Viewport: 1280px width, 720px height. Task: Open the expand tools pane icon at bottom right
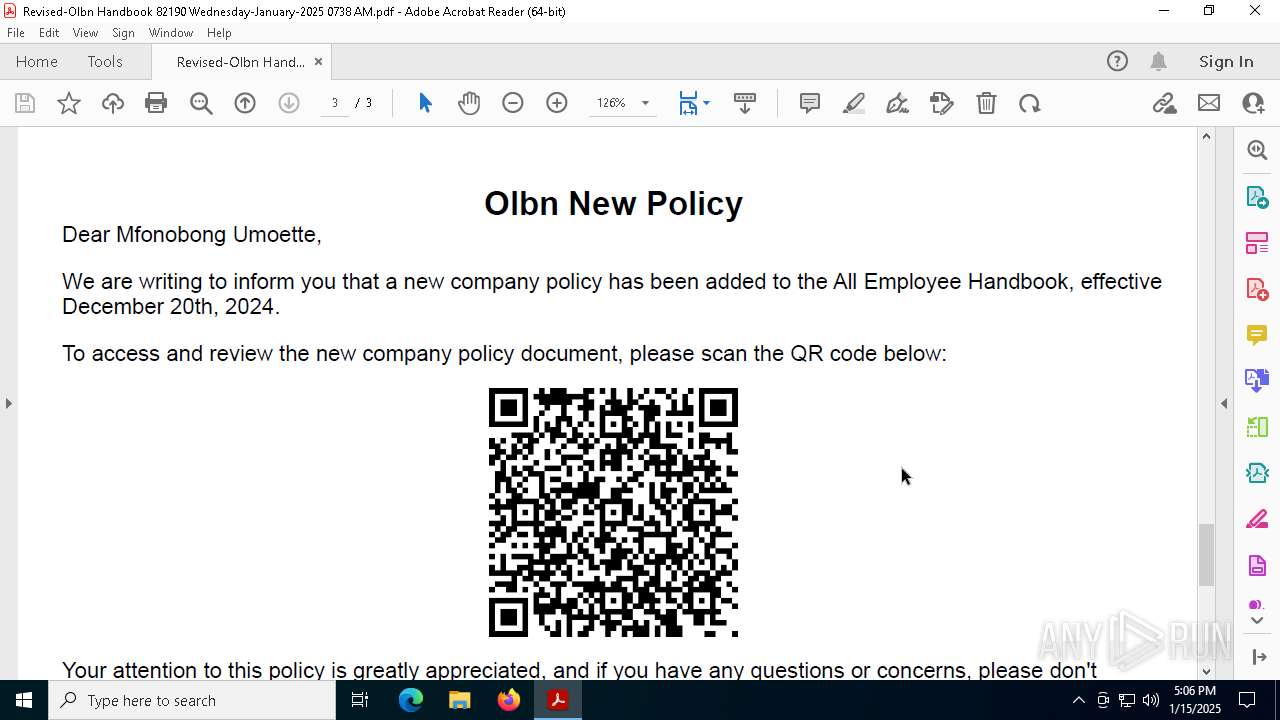point(1258,657)
